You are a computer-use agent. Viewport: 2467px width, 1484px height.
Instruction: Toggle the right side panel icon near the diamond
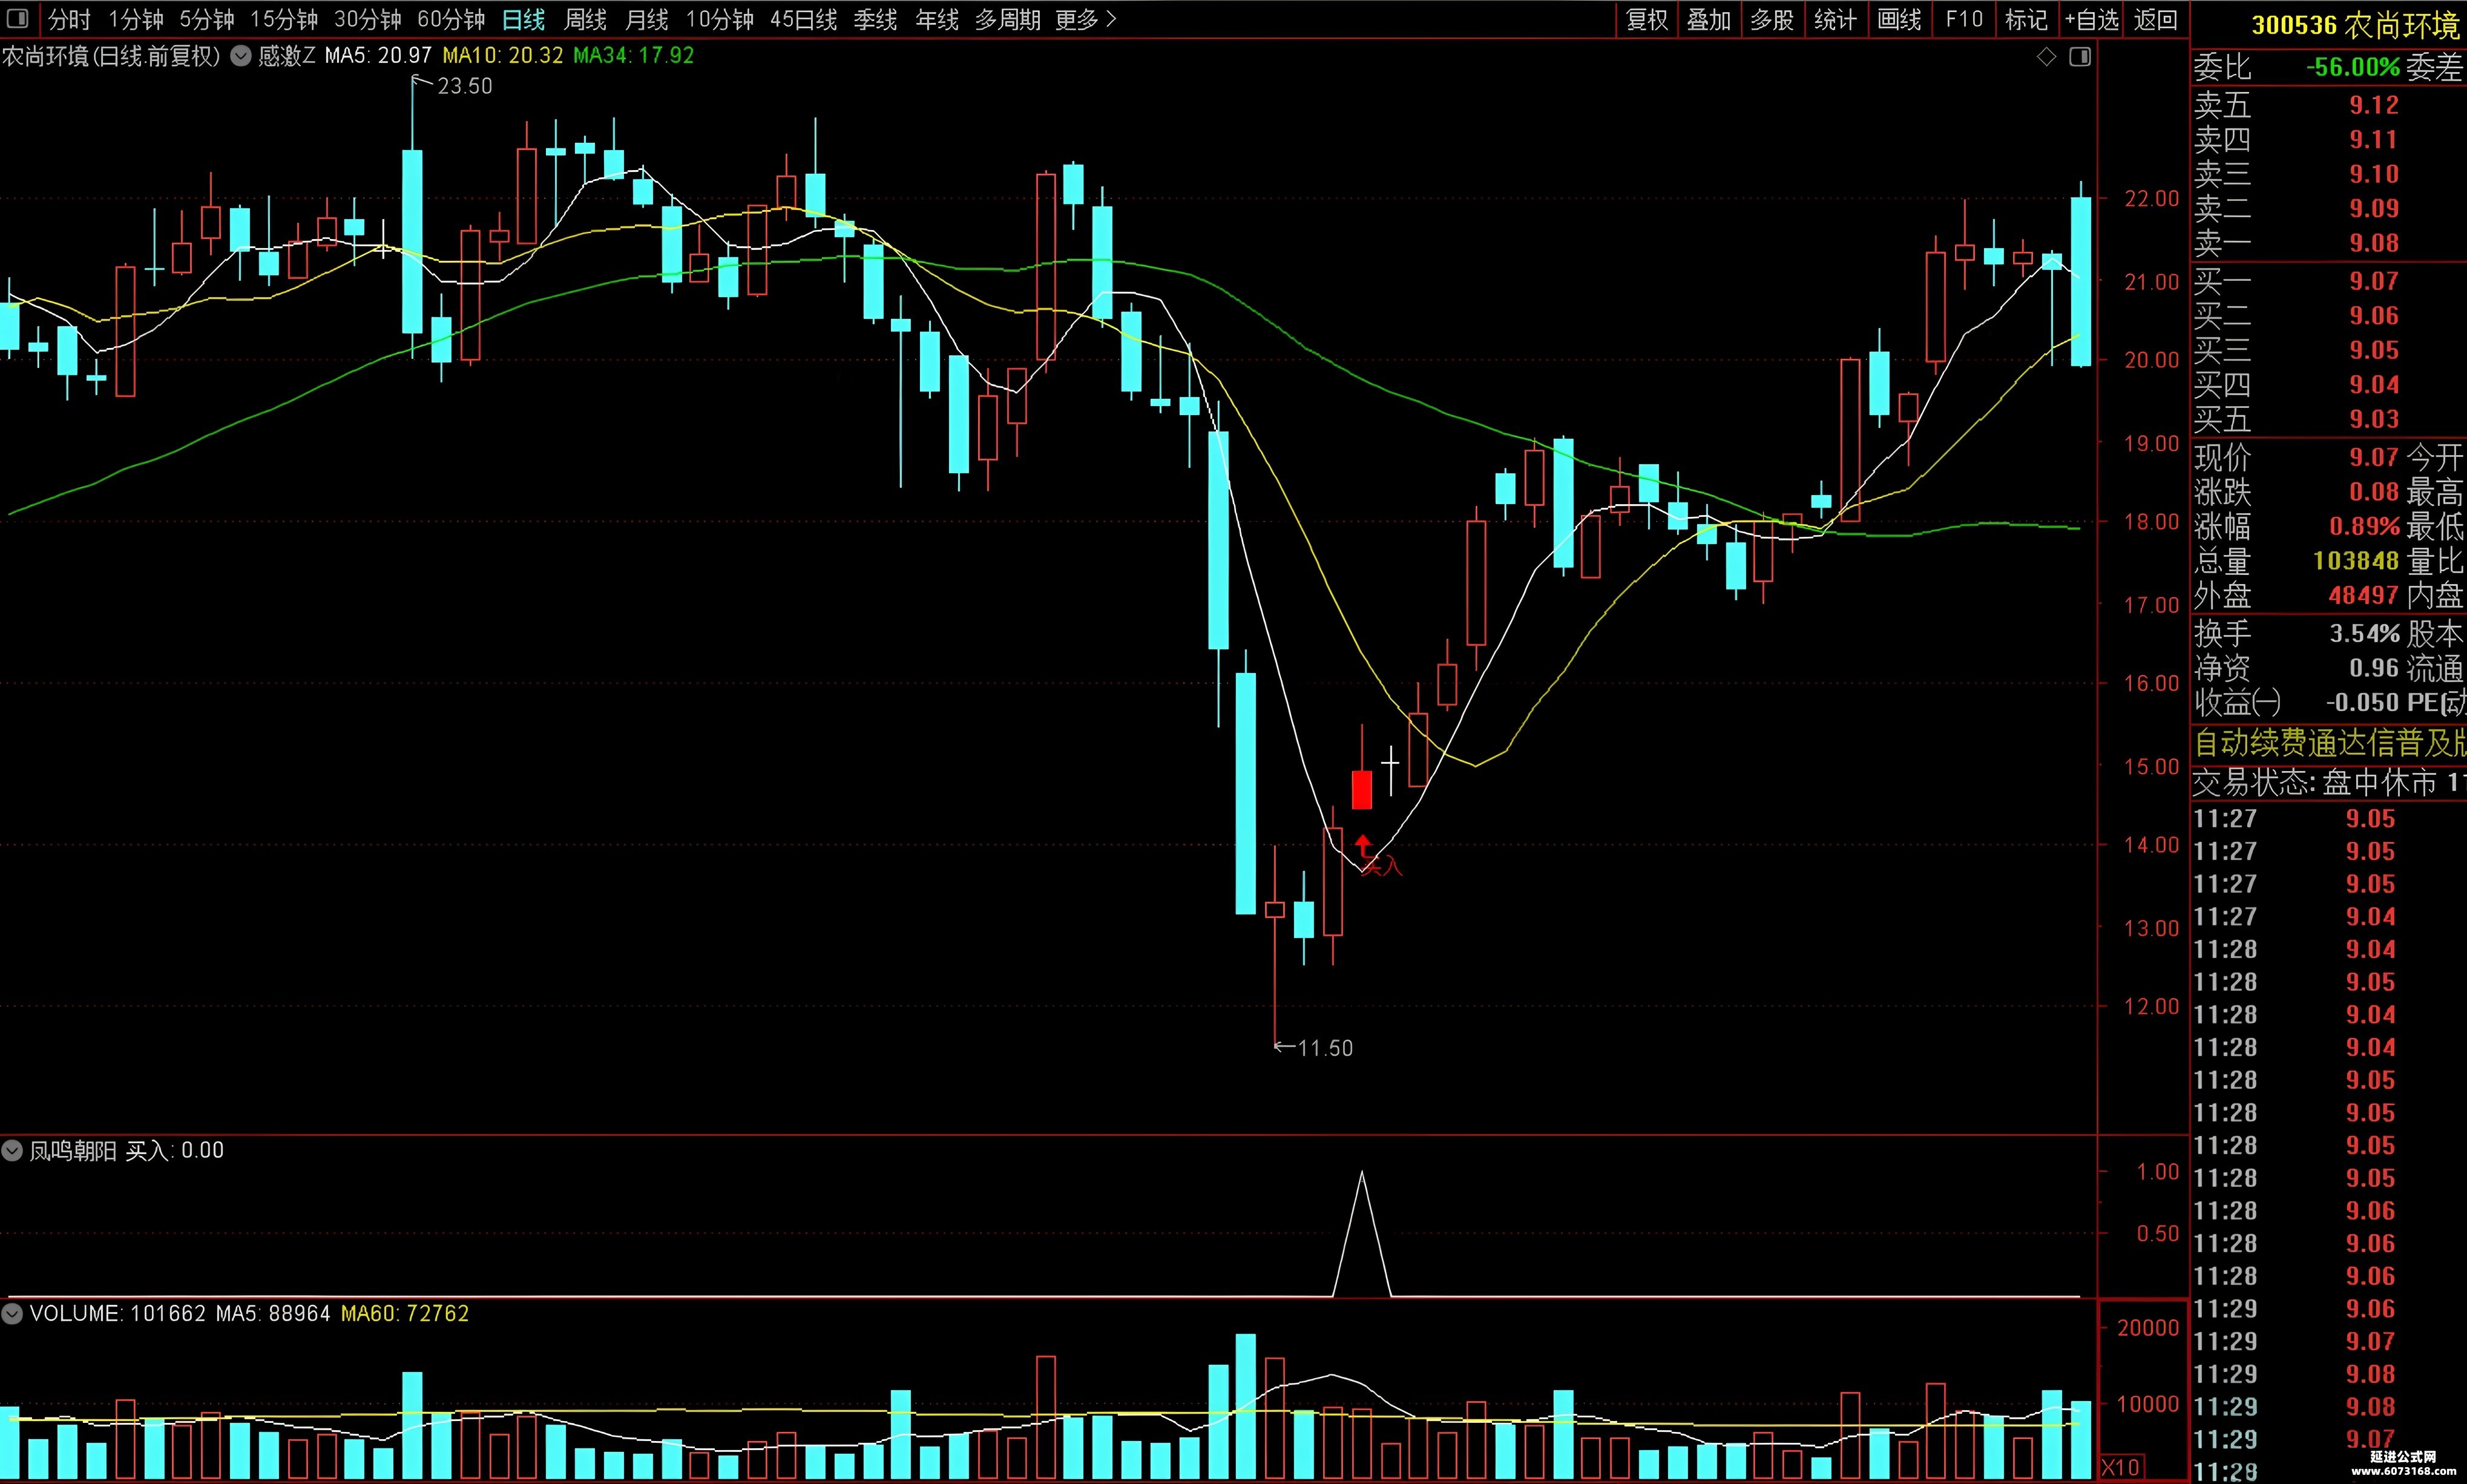(x=2080, y=57)
